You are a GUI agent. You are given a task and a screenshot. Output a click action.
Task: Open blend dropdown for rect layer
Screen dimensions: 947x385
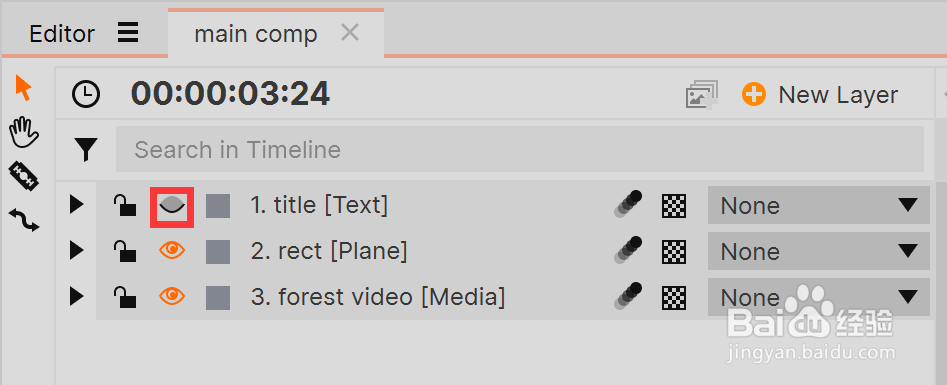[818, 251]
